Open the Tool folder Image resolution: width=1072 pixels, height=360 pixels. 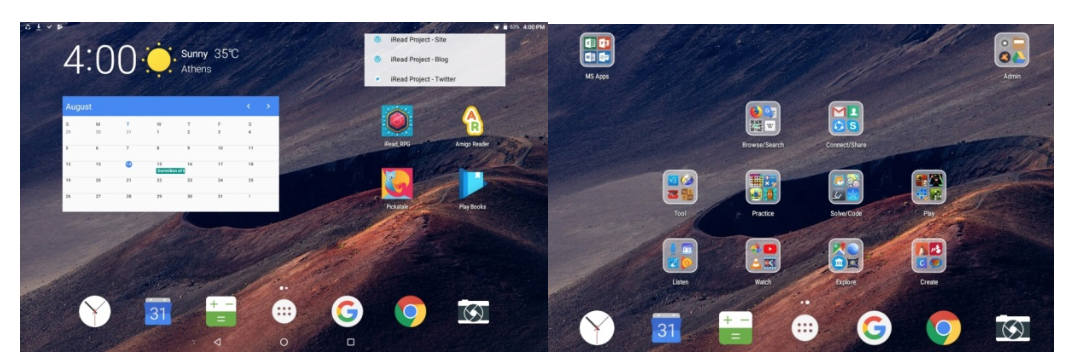tap(680, 187)
